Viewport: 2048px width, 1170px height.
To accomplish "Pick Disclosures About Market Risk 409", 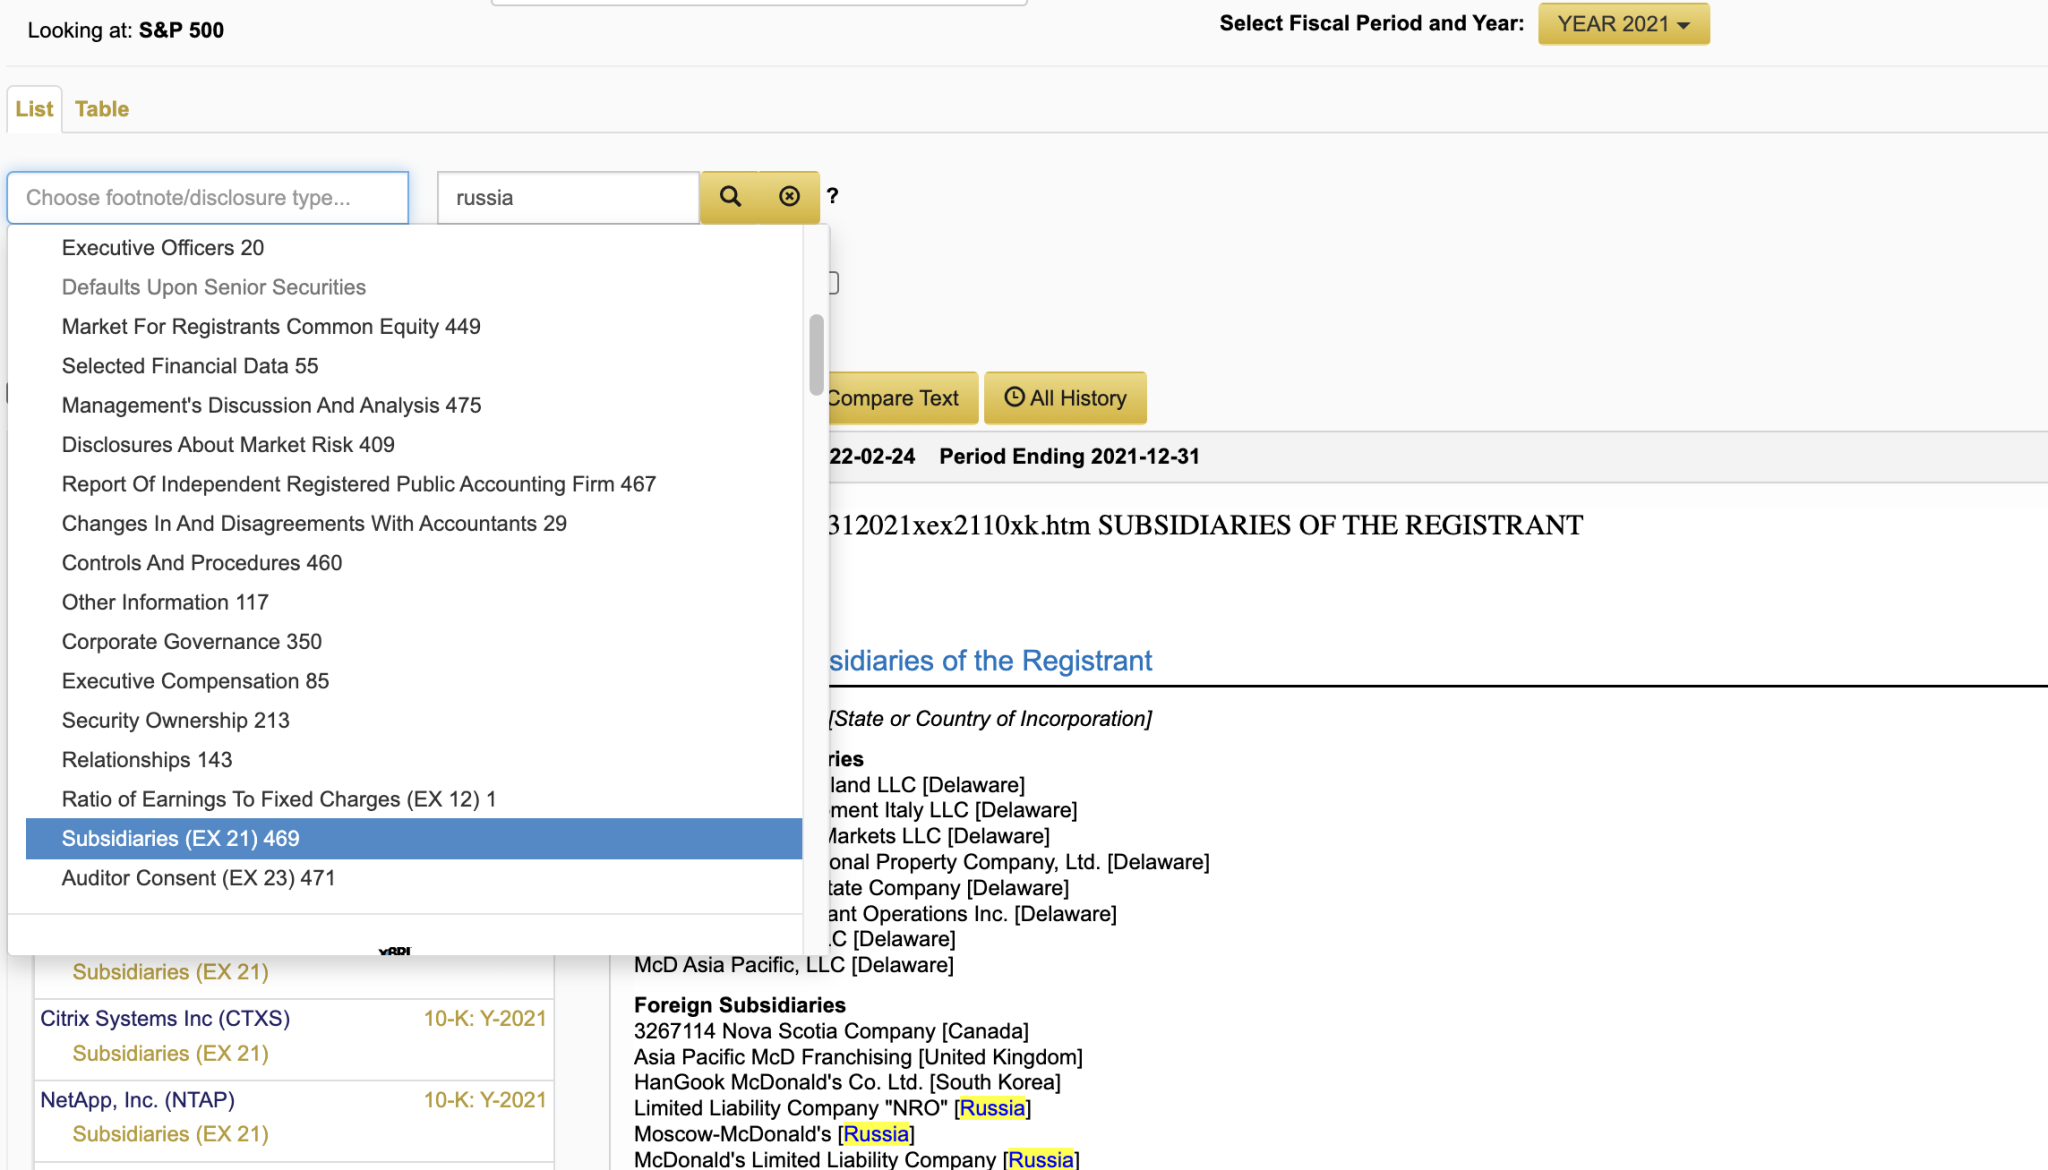I will pos(228,445).
